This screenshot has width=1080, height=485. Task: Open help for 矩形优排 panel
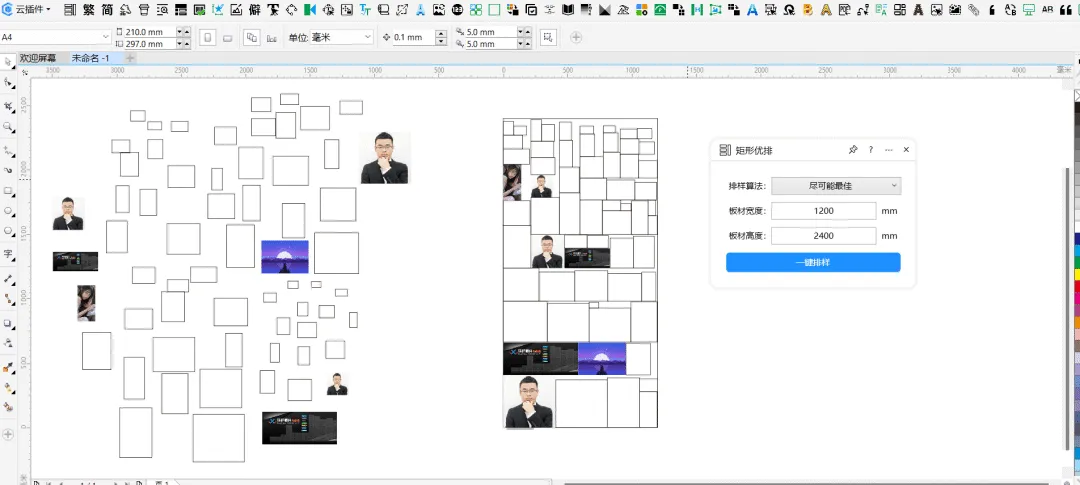tap(871, 149)
